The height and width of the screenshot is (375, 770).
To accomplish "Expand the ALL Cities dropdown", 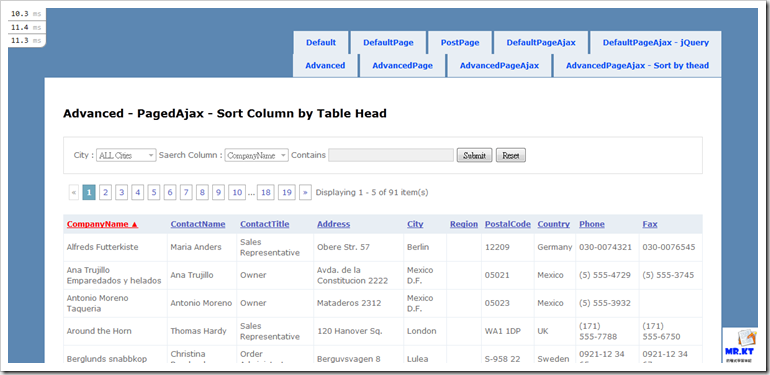I will pos(126,156).
